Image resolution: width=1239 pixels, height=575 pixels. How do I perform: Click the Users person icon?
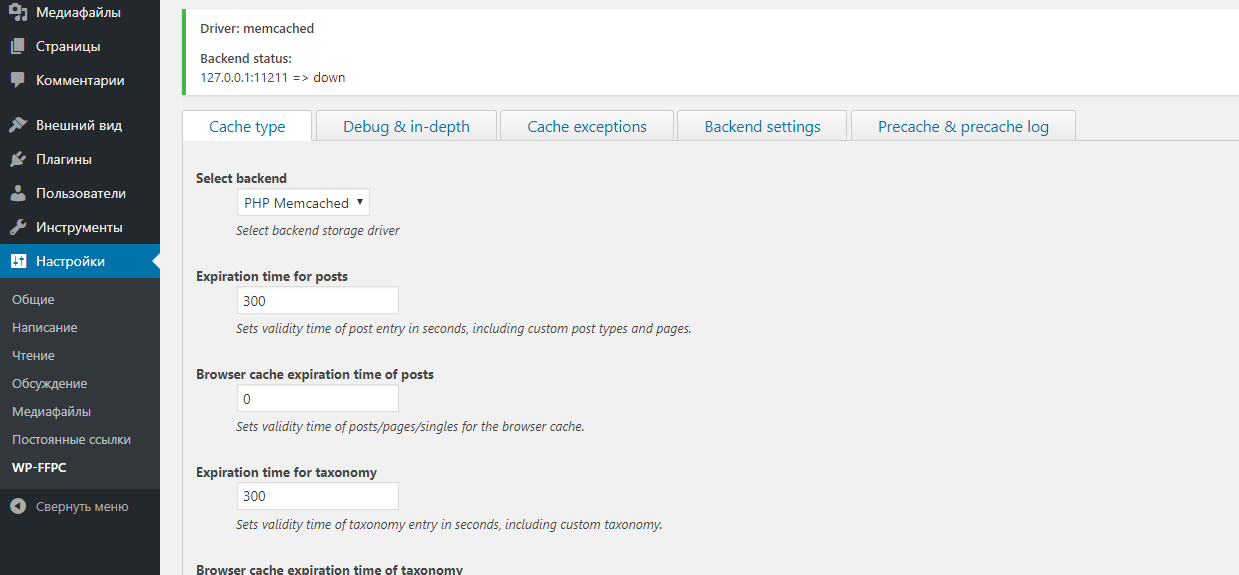(x=18, y=193)
